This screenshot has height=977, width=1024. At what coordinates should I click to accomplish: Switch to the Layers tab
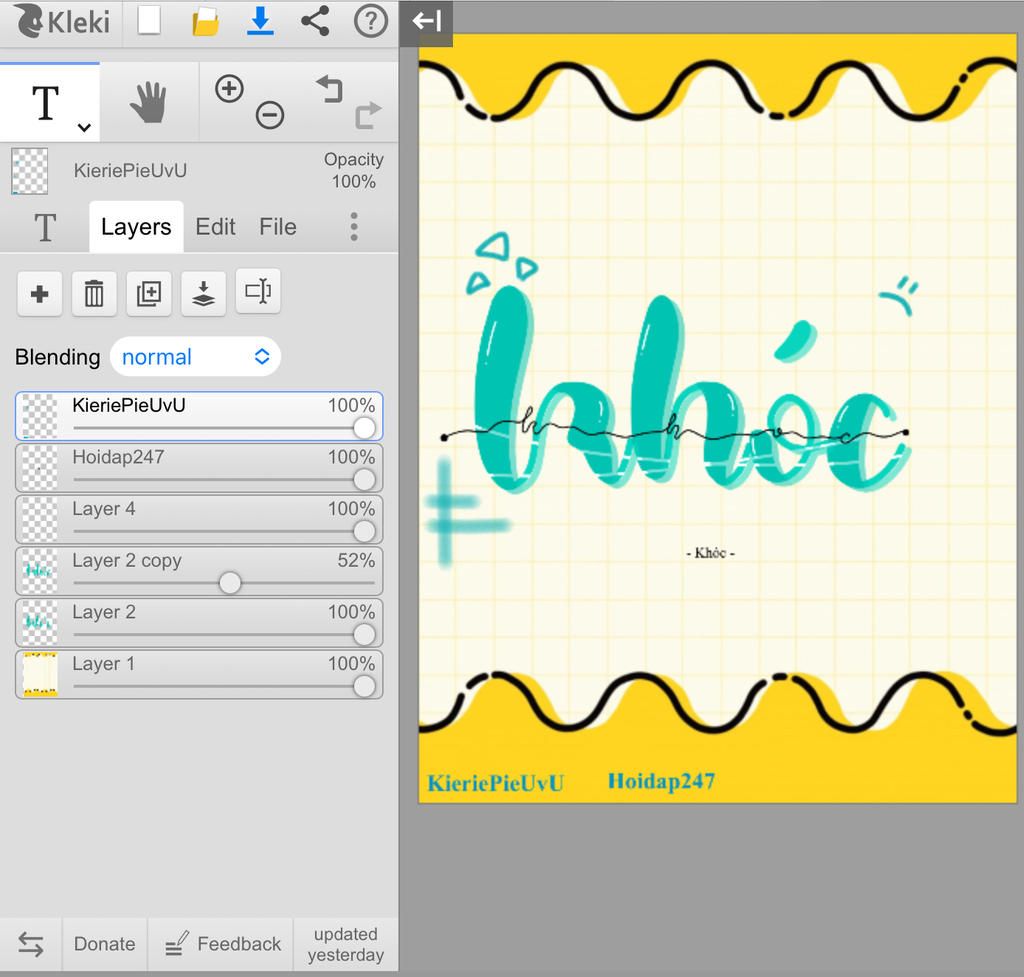136,227
